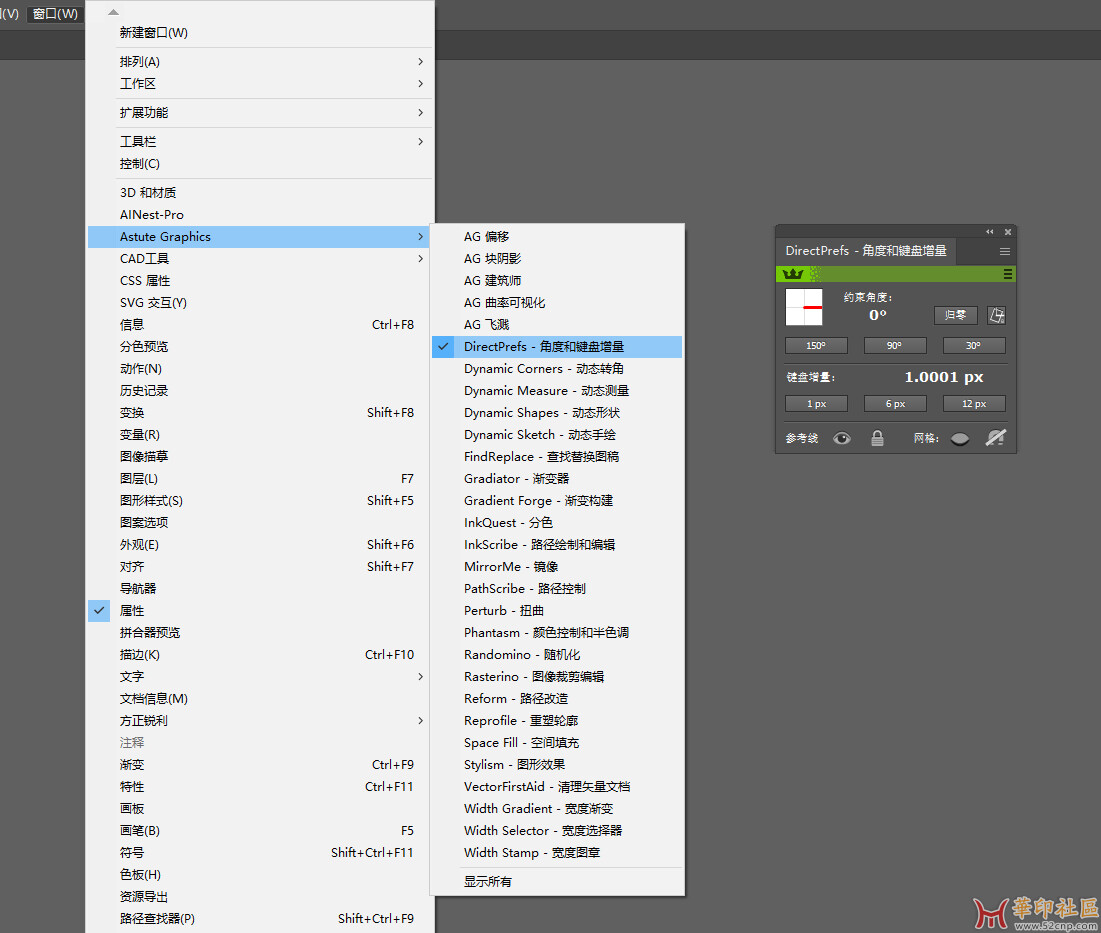Viewport: 1101px width, 933px height.
Task: Uncheck DirectPrefs - 角度和键盘增量 item
Action: tap(557, 347)
